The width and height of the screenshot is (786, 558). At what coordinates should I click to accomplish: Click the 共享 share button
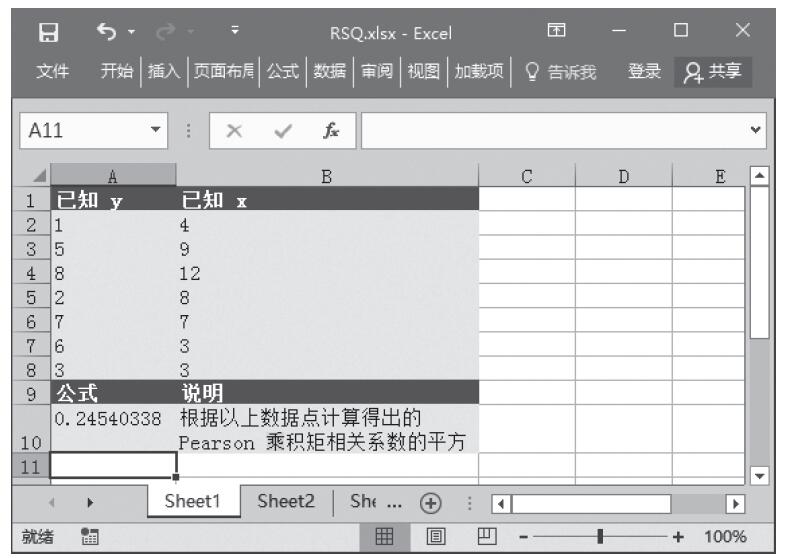[x=713, y=72]
